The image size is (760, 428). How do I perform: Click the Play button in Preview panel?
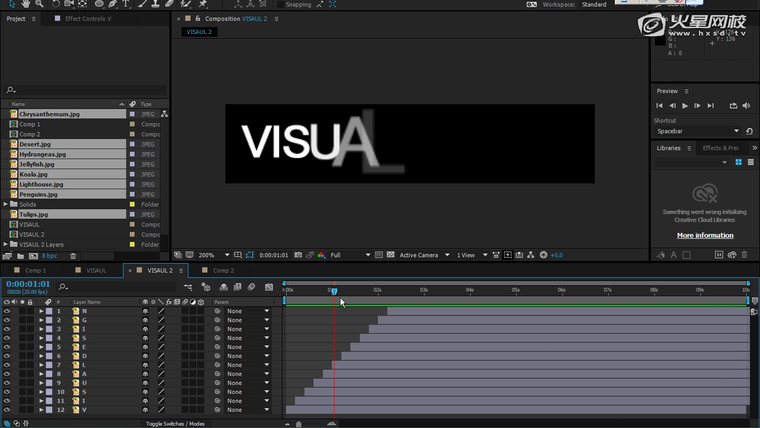(685, 105)
